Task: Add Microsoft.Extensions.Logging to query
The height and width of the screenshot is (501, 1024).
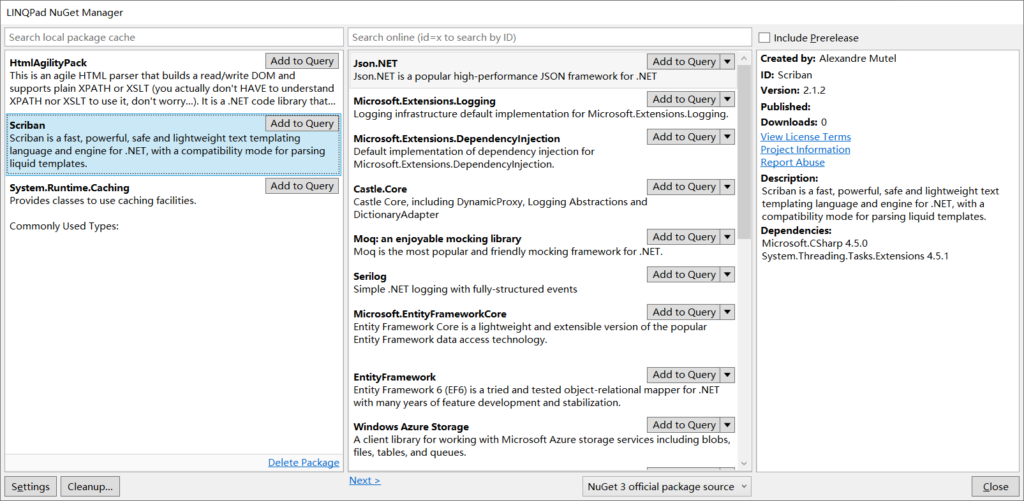Action: click(684, 99)
